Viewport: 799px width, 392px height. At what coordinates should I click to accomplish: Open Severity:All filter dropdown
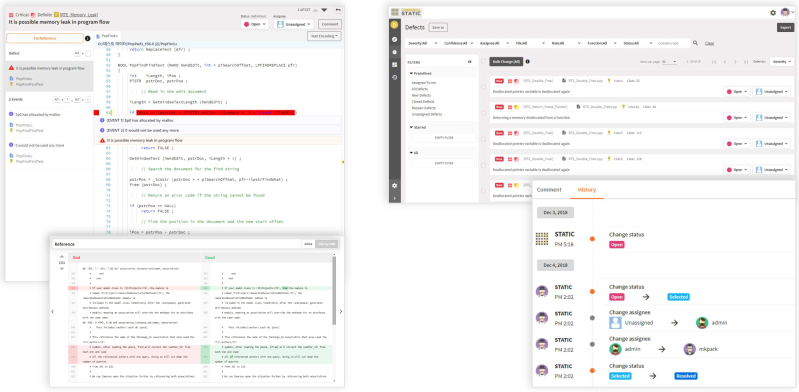point(422,43)
